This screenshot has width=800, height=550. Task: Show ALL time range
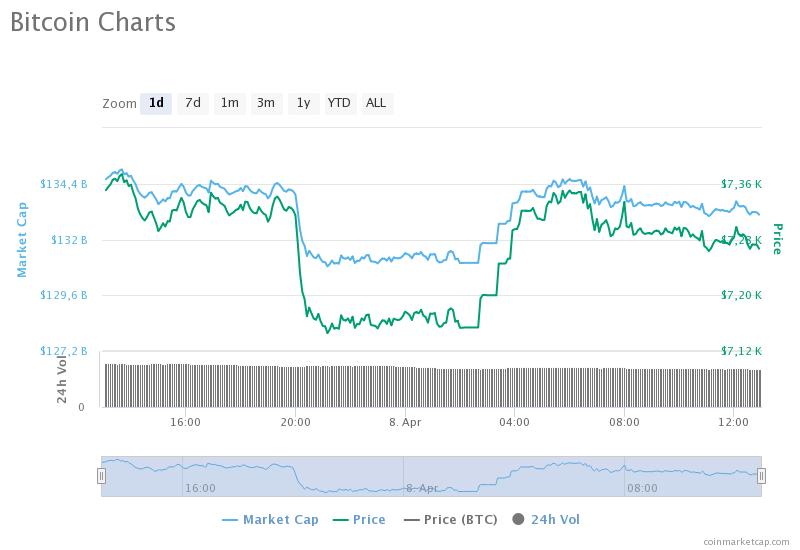(376, 103)
